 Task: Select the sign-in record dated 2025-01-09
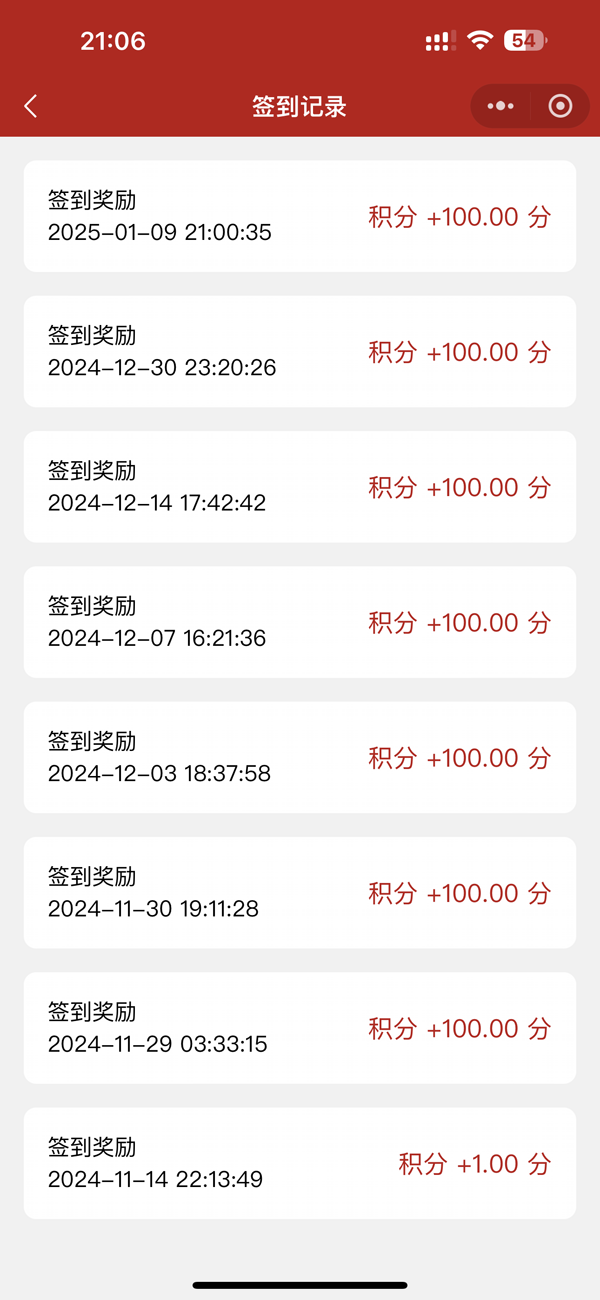[300, 216]
